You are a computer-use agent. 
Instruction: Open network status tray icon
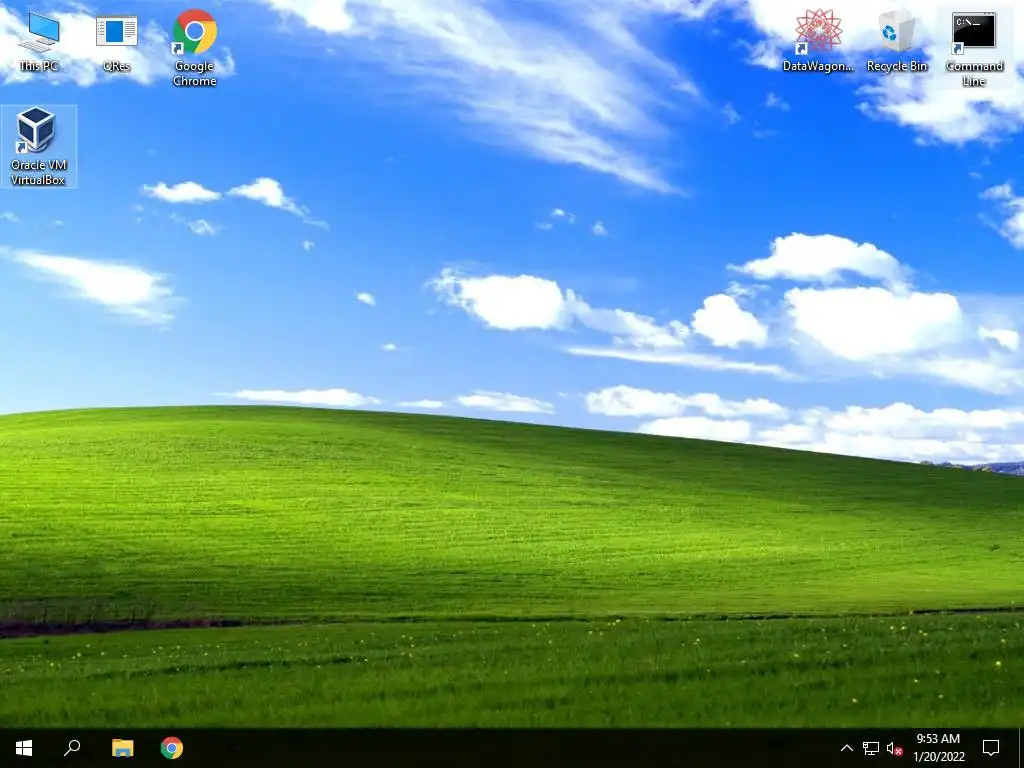[x=871, y=748]
